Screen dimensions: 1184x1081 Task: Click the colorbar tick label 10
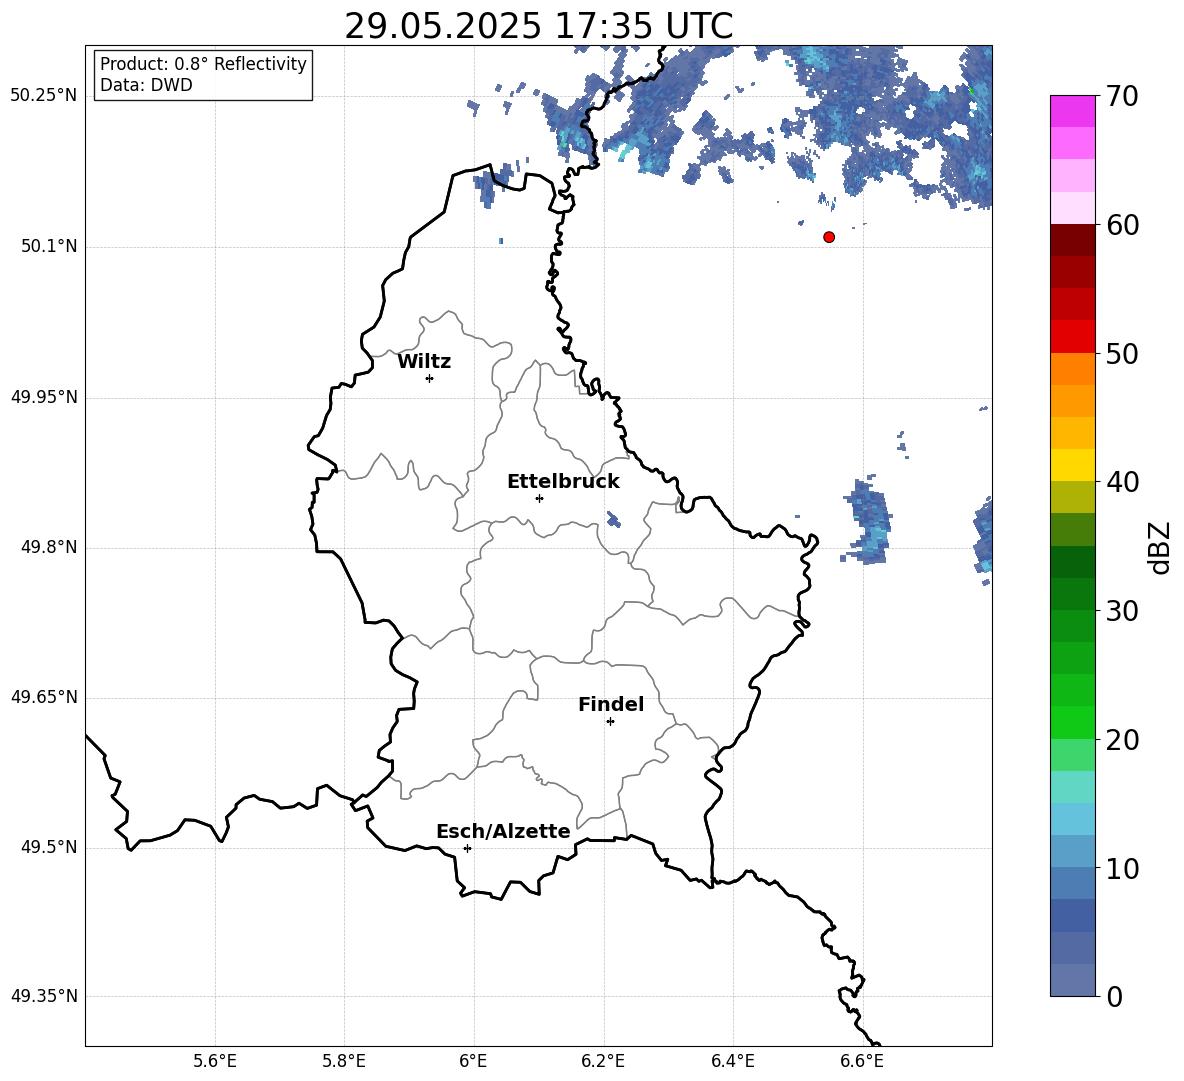pos(1122,869)
